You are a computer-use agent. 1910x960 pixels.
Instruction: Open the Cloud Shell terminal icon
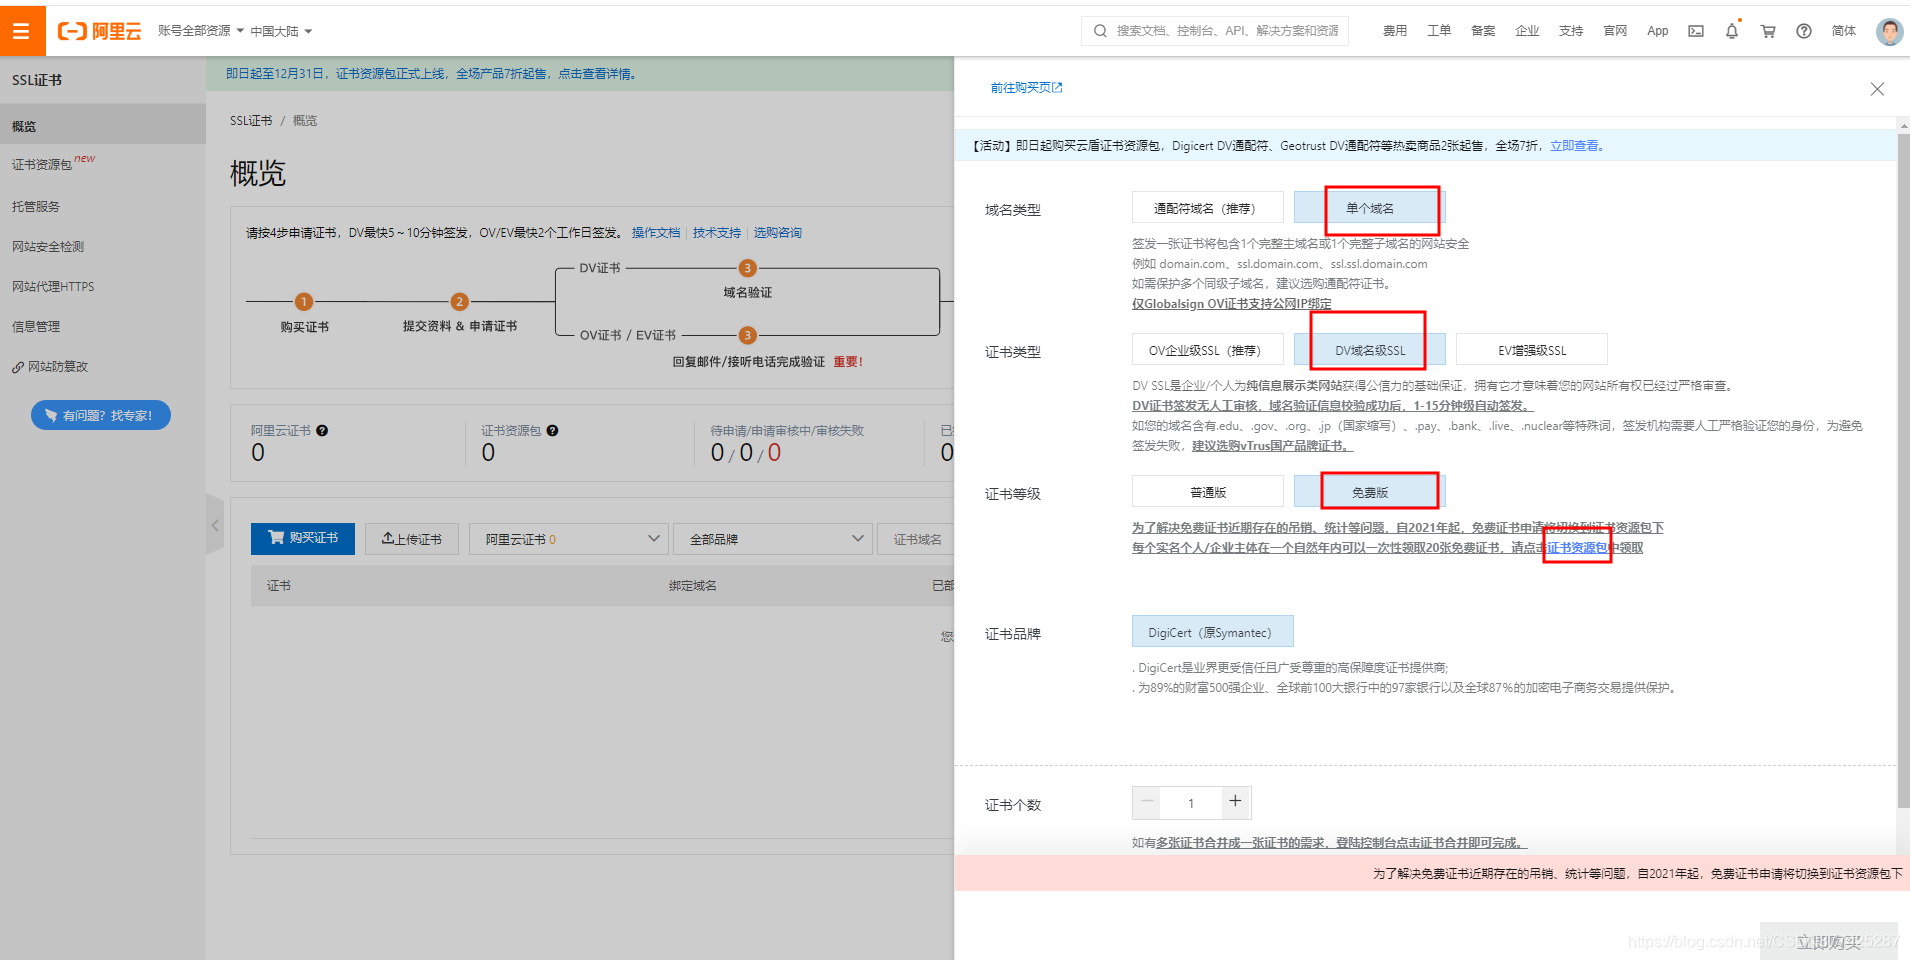[x=1696, y=31]
